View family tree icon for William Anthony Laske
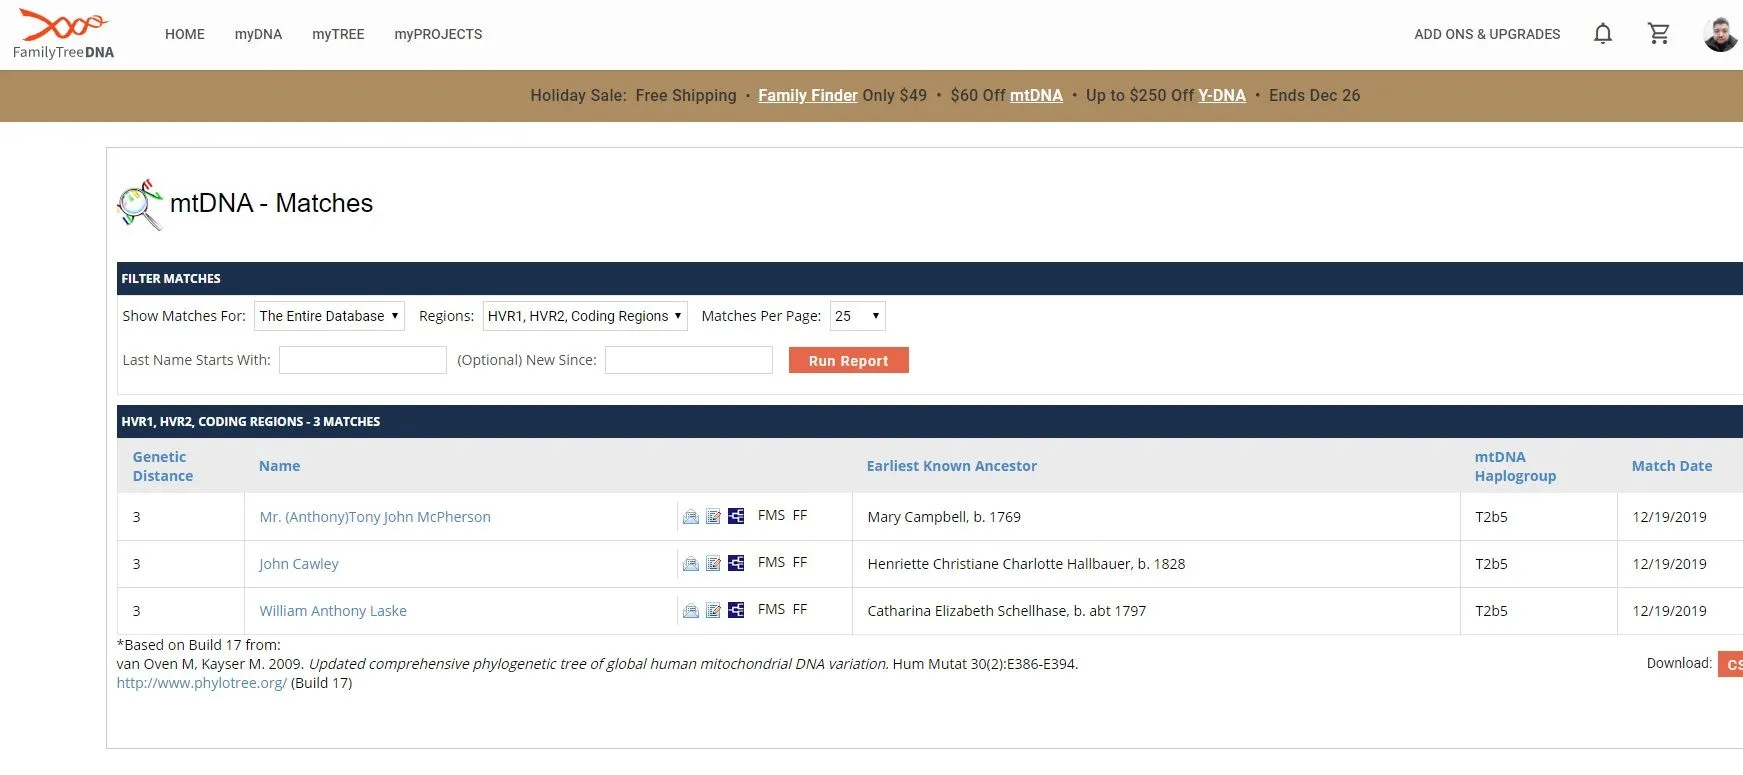Viewport: 1743px width, 775px height. (x=736, y=610)
